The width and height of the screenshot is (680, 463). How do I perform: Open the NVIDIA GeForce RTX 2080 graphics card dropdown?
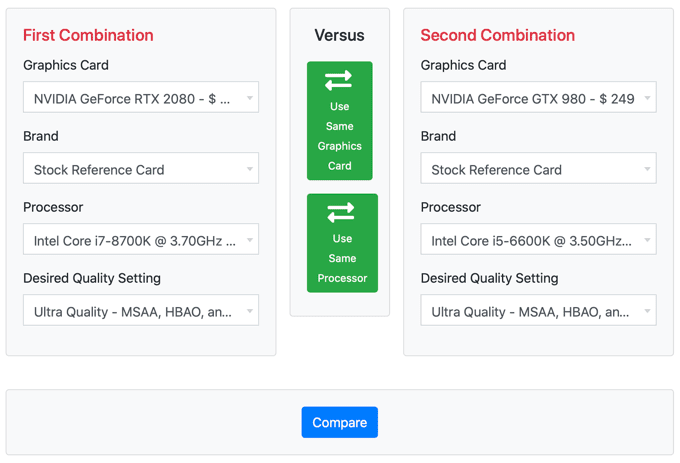pyautogui.click(x=141, y=98)
